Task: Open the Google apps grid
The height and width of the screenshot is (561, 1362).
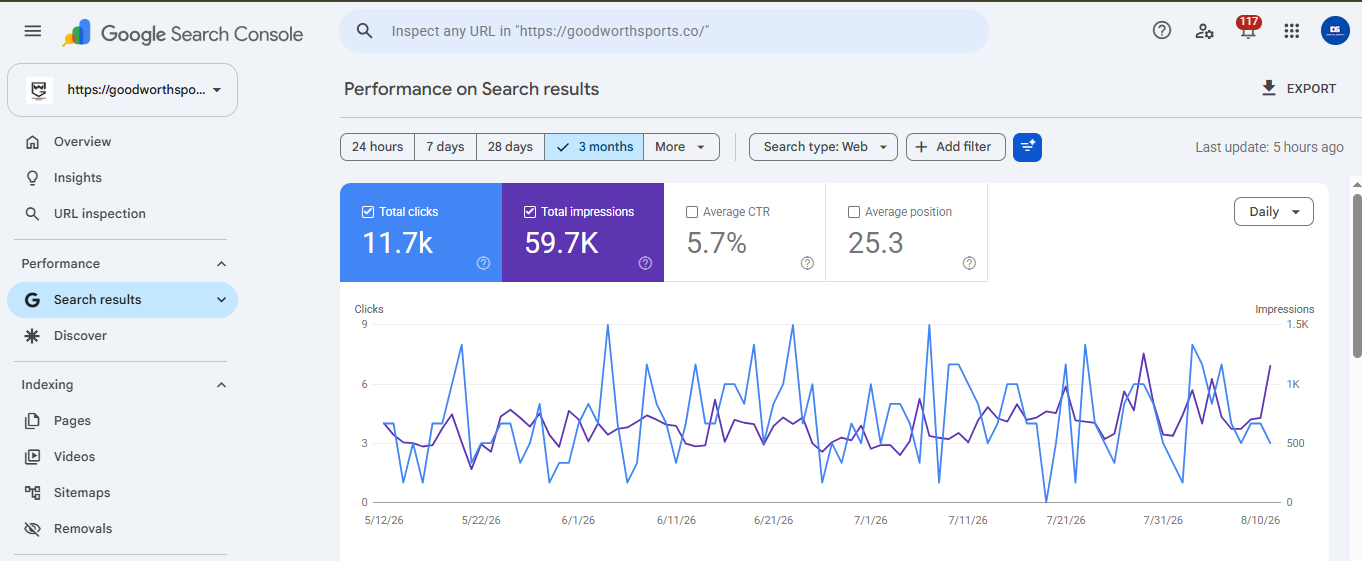Action: point(1292,31)
